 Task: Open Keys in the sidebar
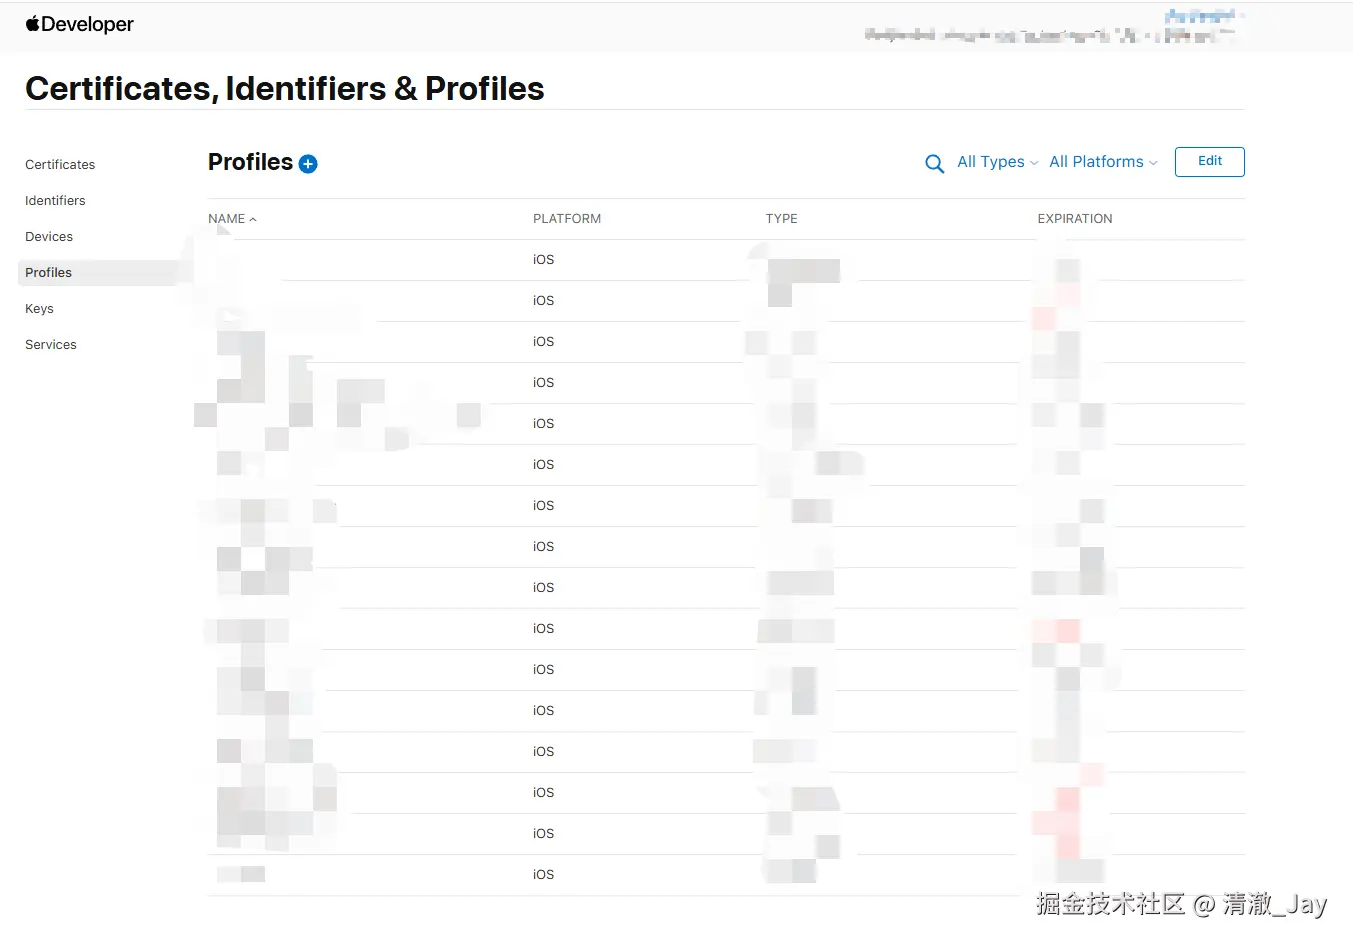[x=39, y=309]
